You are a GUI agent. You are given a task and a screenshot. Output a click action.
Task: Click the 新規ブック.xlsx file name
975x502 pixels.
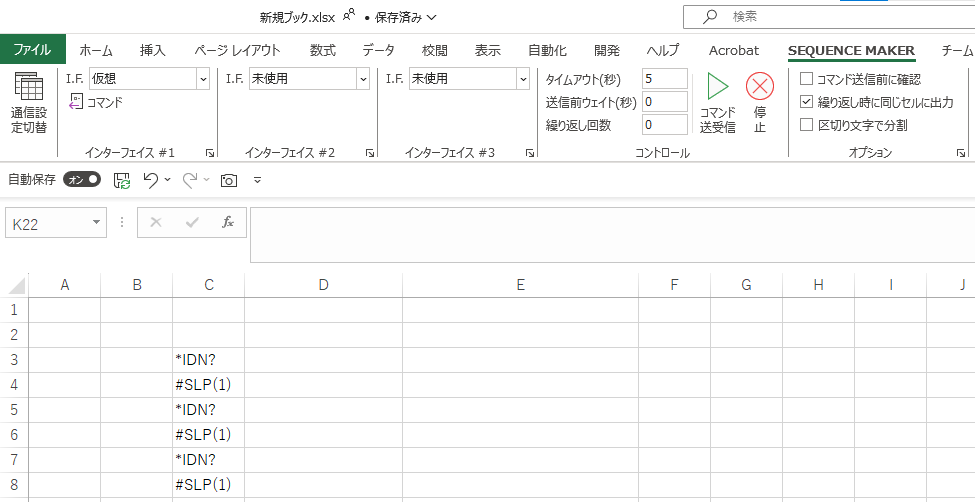(x=298, y=17)
